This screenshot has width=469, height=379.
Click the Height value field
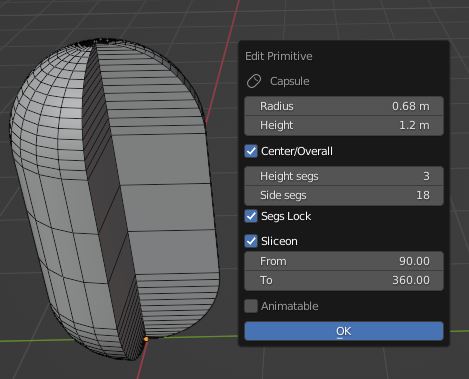[x=344, y=126]
